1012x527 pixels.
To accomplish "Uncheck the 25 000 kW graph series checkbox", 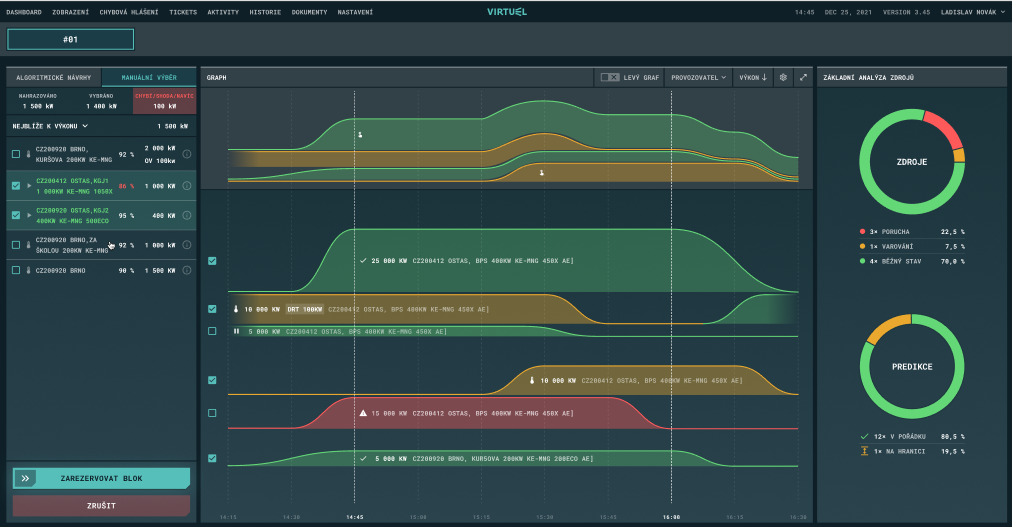I will [212, 260].
